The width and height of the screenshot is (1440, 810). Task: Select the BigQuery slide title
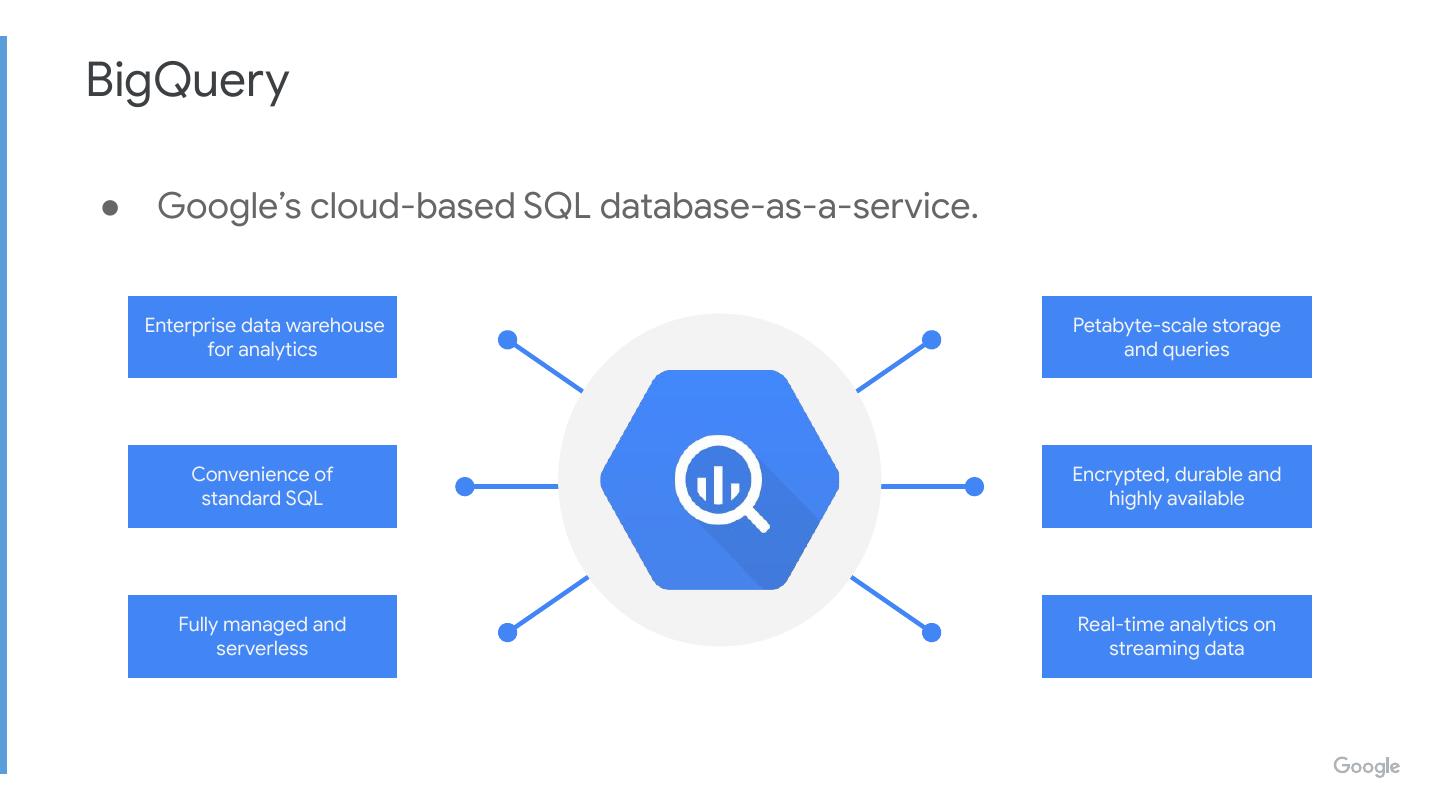pyautogui.click(x=188, y=80)
